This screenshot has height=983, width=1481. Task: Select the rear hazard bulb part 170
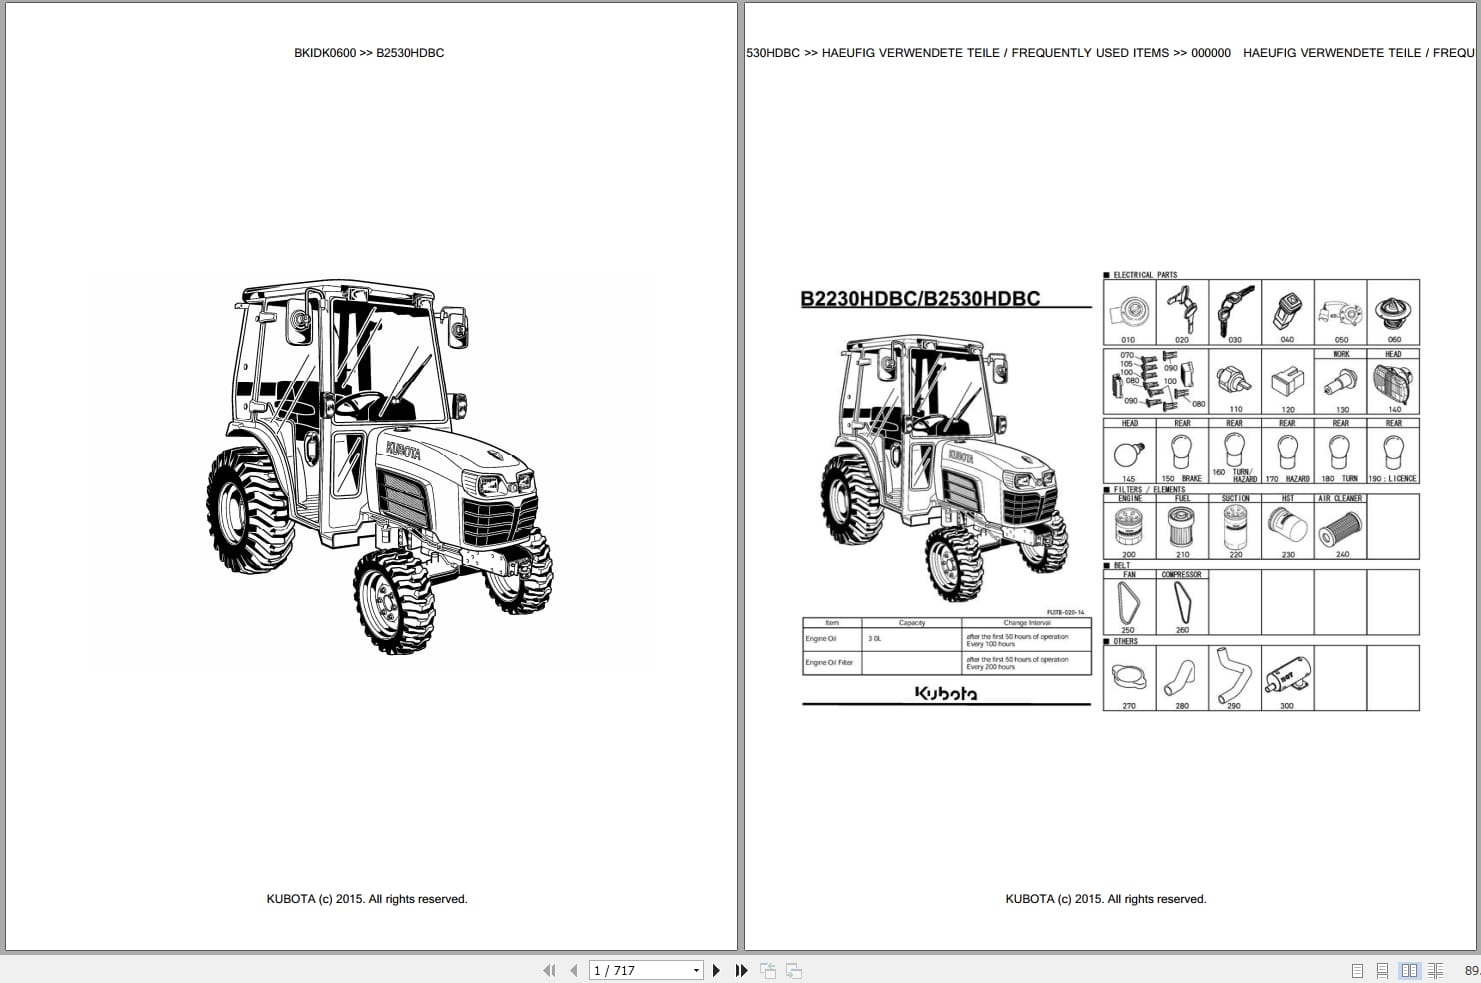(x=1287, y=451)
